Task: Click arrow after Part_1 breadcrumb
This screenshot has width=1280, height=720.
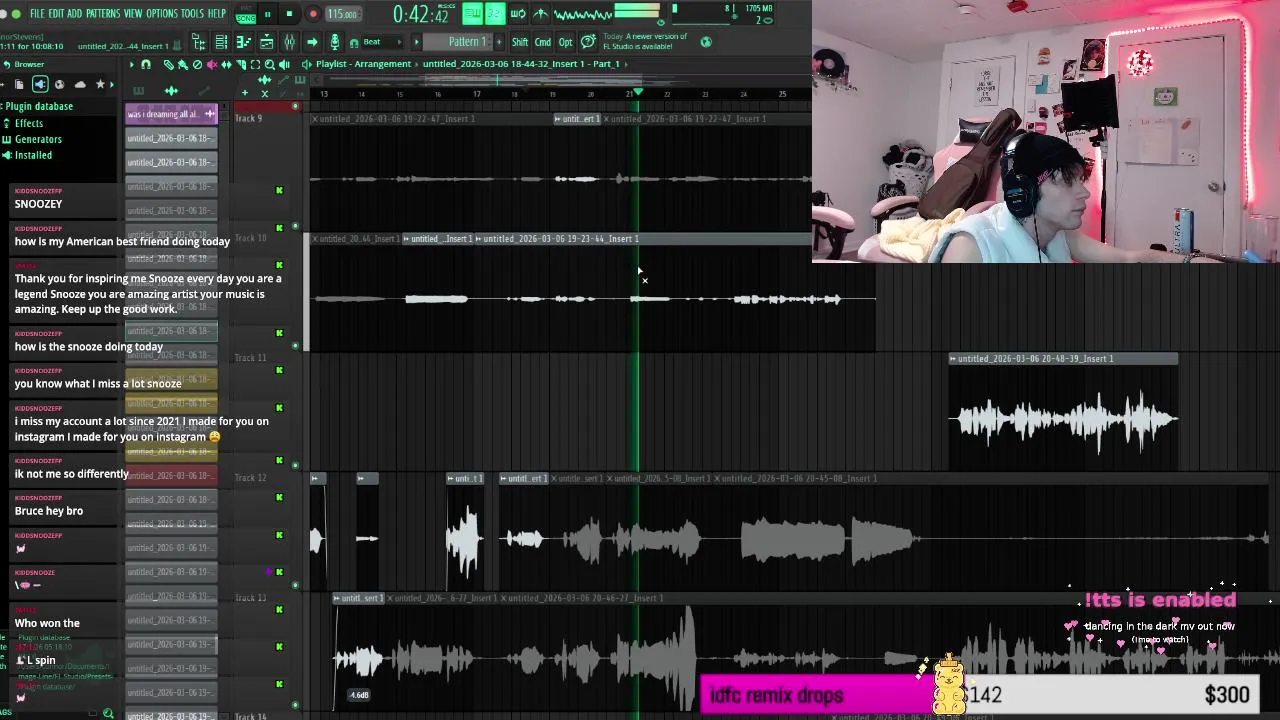Action: point(627,64)
